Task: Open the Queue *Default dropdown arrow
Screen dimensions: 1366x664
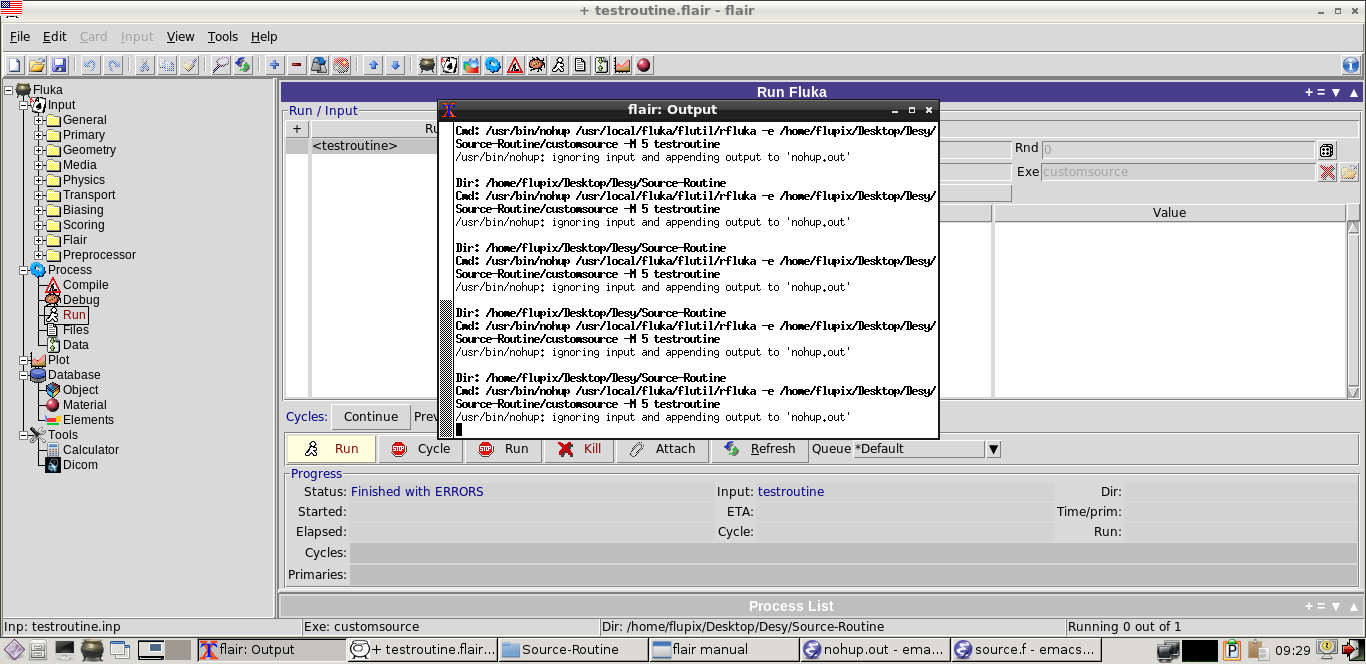Action: pyautogui.click(x=993, y=449)
